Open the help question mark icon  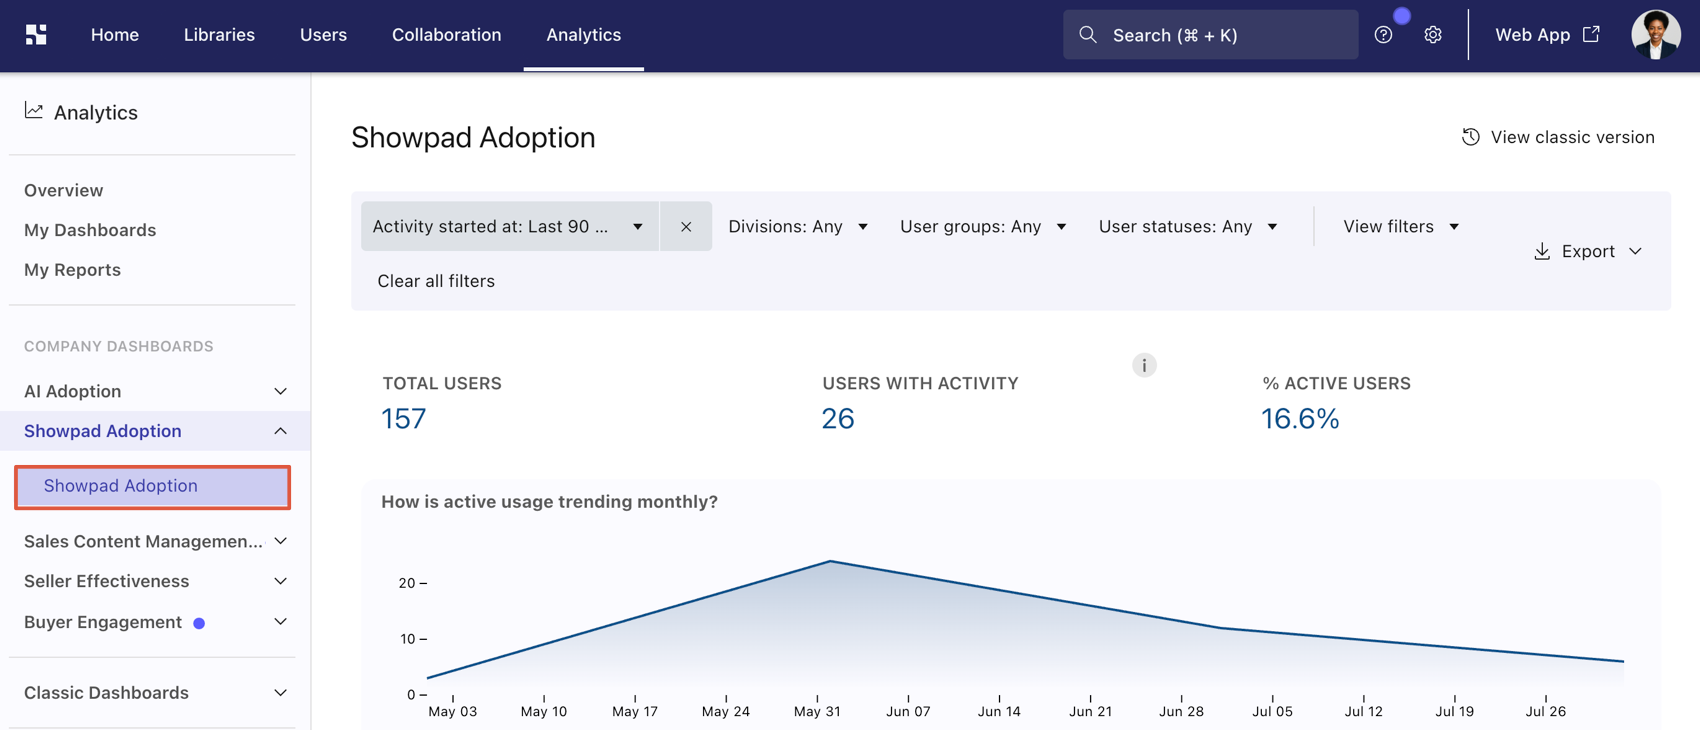[1383, 35]
